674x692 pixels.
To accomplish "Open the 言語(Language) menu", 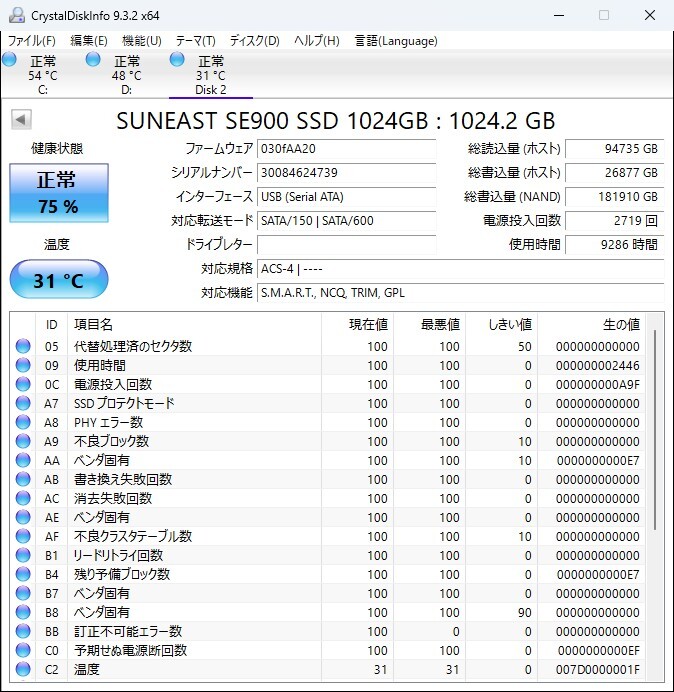I will [396, 41].
